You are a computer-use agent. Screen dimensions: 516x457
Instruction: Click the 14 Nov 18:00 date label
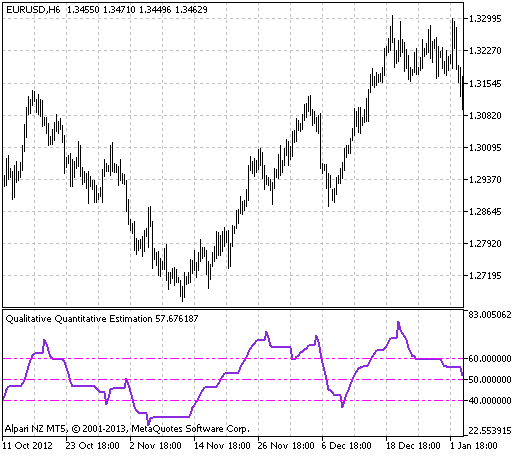point(222,446)
